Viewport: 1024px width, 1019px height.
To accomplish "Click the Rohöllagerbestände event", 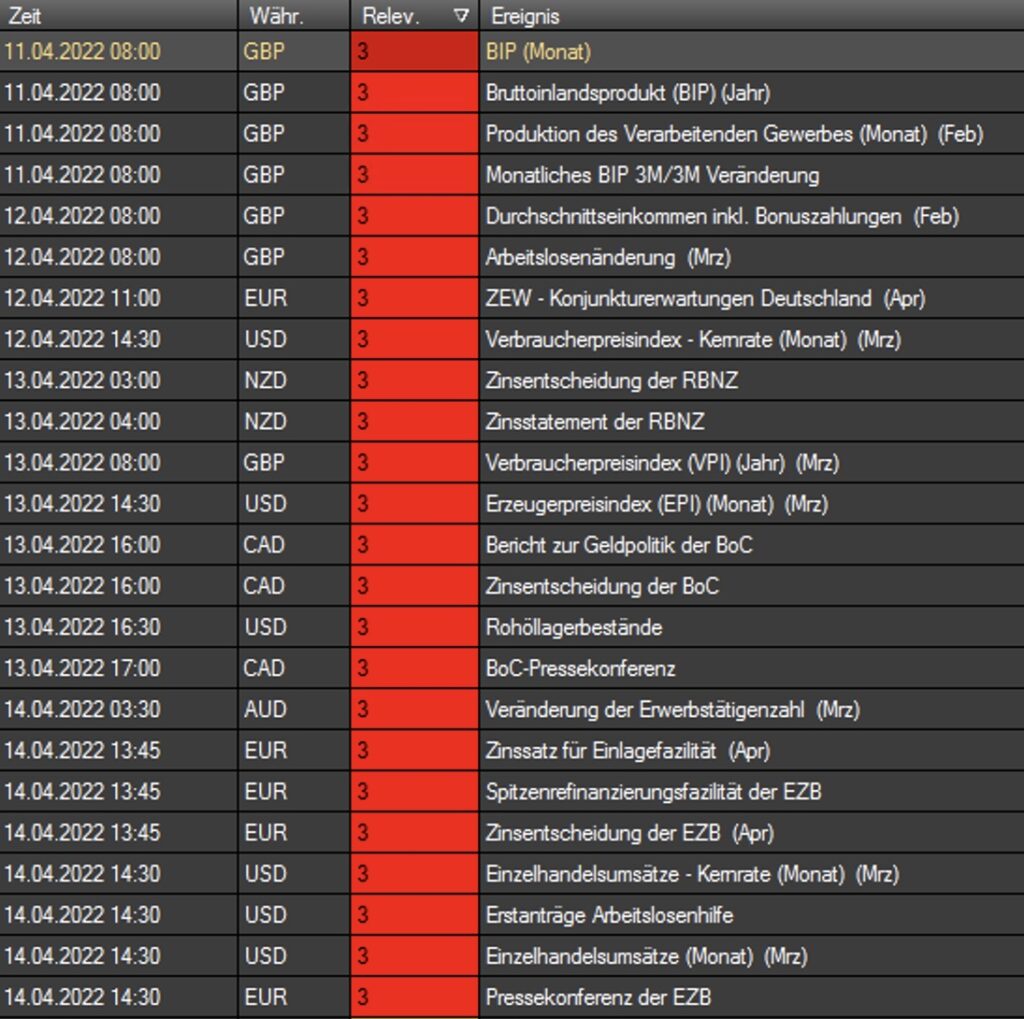I will coord(573,627).
